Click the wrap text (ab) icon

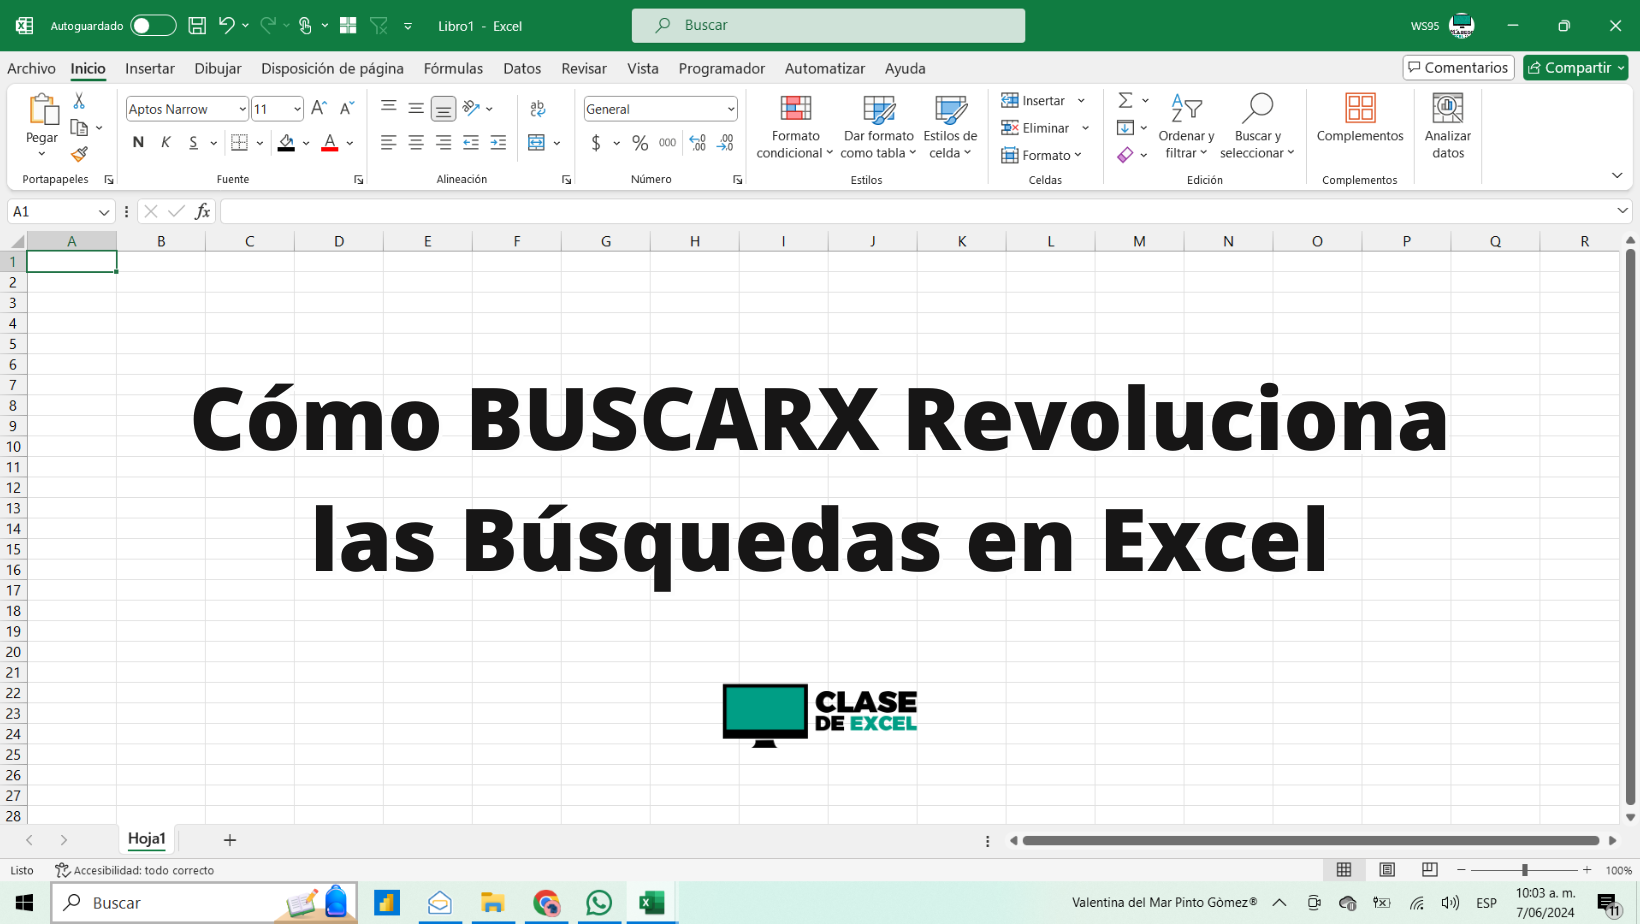pyautogui.click(x=538, y=108)
